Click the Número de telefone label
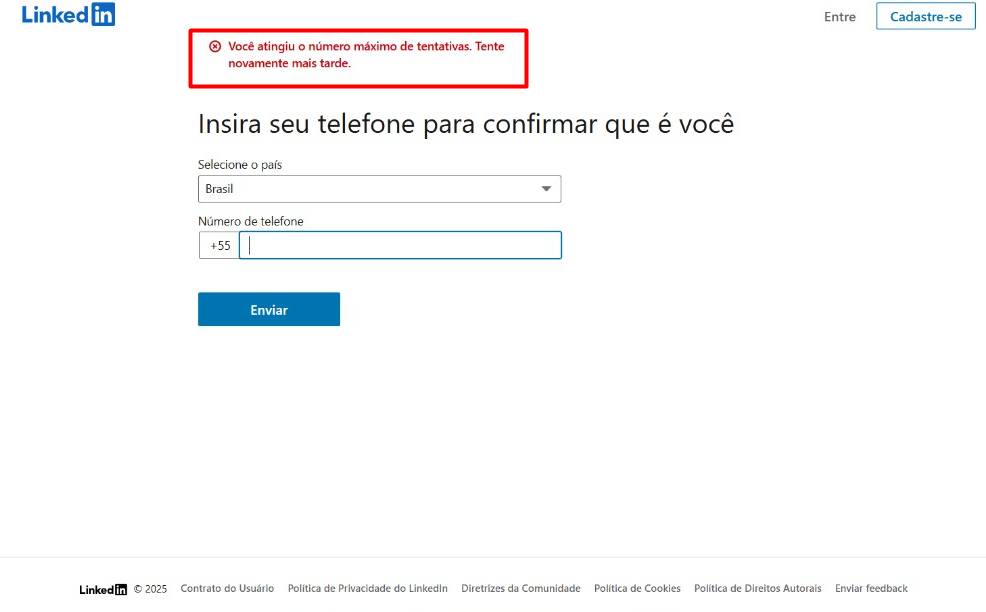The width and height of the screenshot is (986, 612). pyautogui.click(x=250, y=221)
